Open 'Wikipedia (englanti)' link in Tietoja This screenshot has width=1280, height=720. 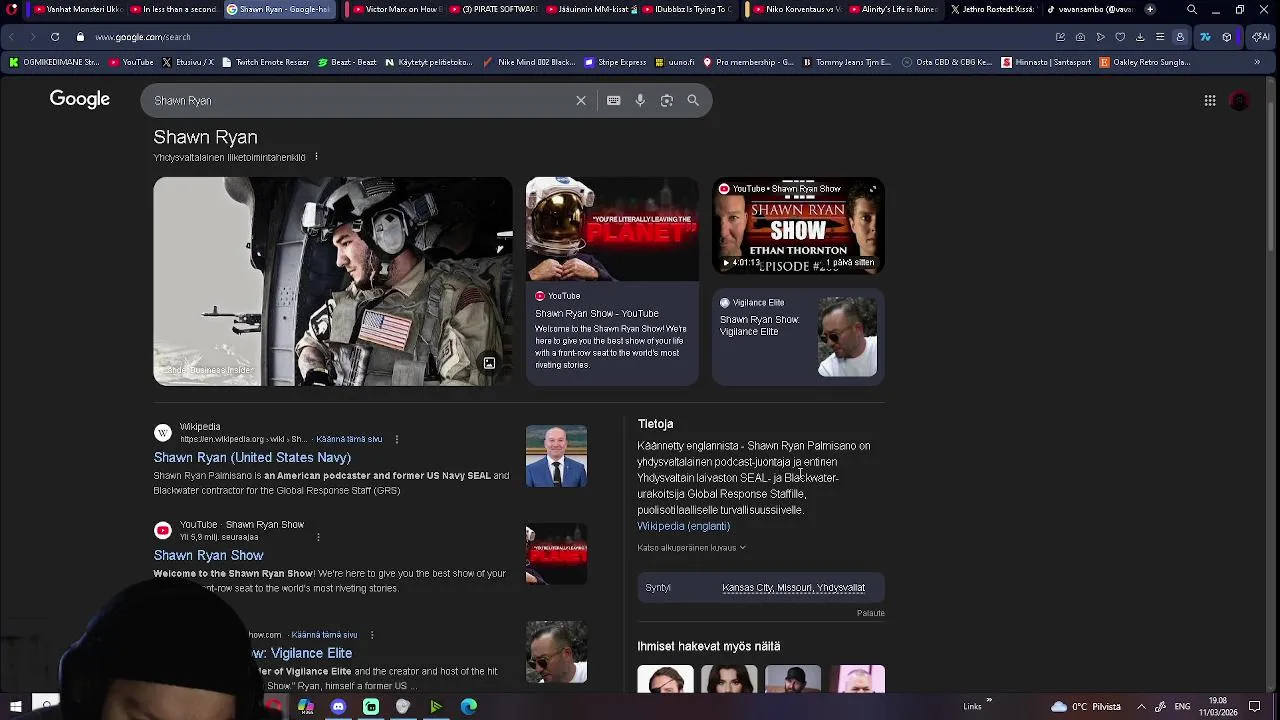tap(684, 526)
